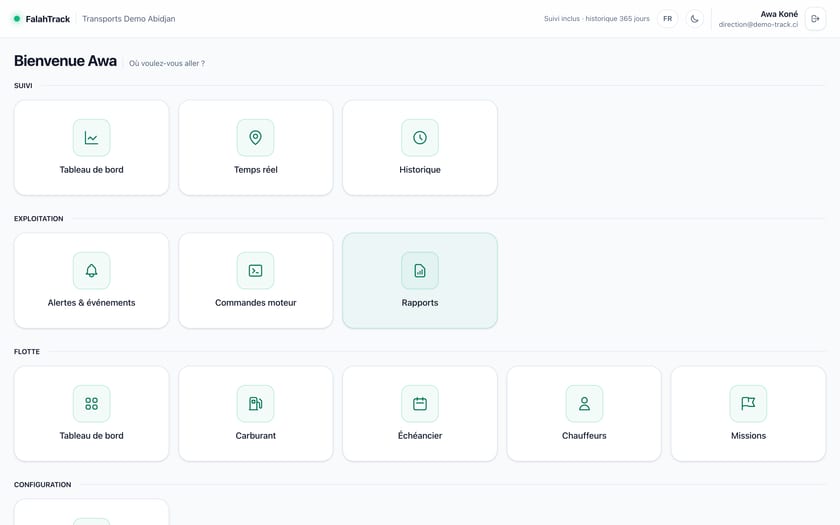This screenshot has width=840, height=525.
Task: Open the Missions flag icon
Action: click(748, 403)
